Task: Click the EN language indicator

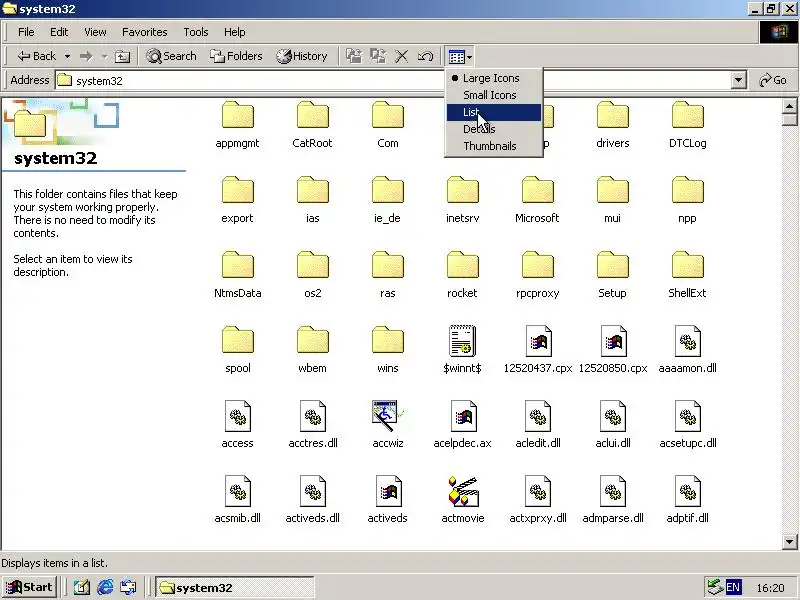Action: pyautogui.click(x=733, y=588)
